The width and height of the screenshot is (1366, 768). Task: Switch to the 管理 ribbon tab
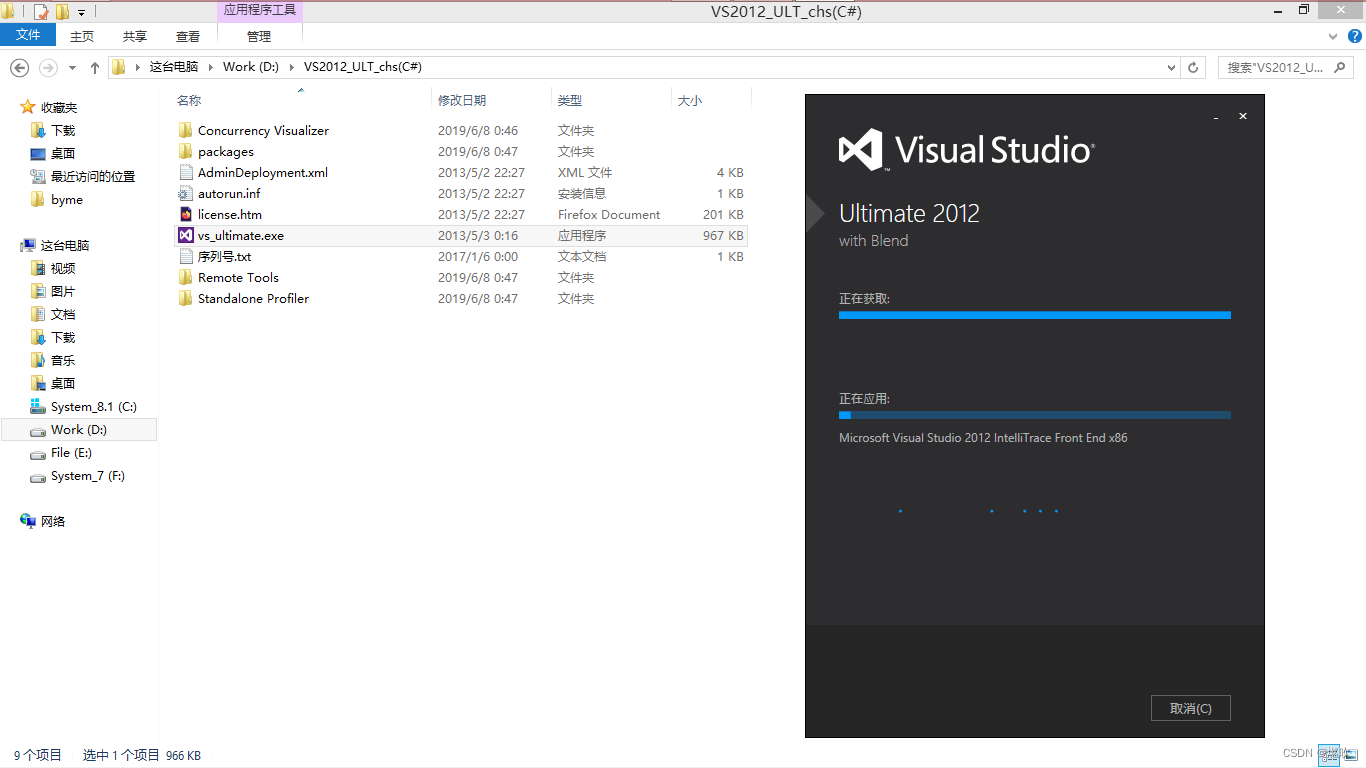pos(259,36)
